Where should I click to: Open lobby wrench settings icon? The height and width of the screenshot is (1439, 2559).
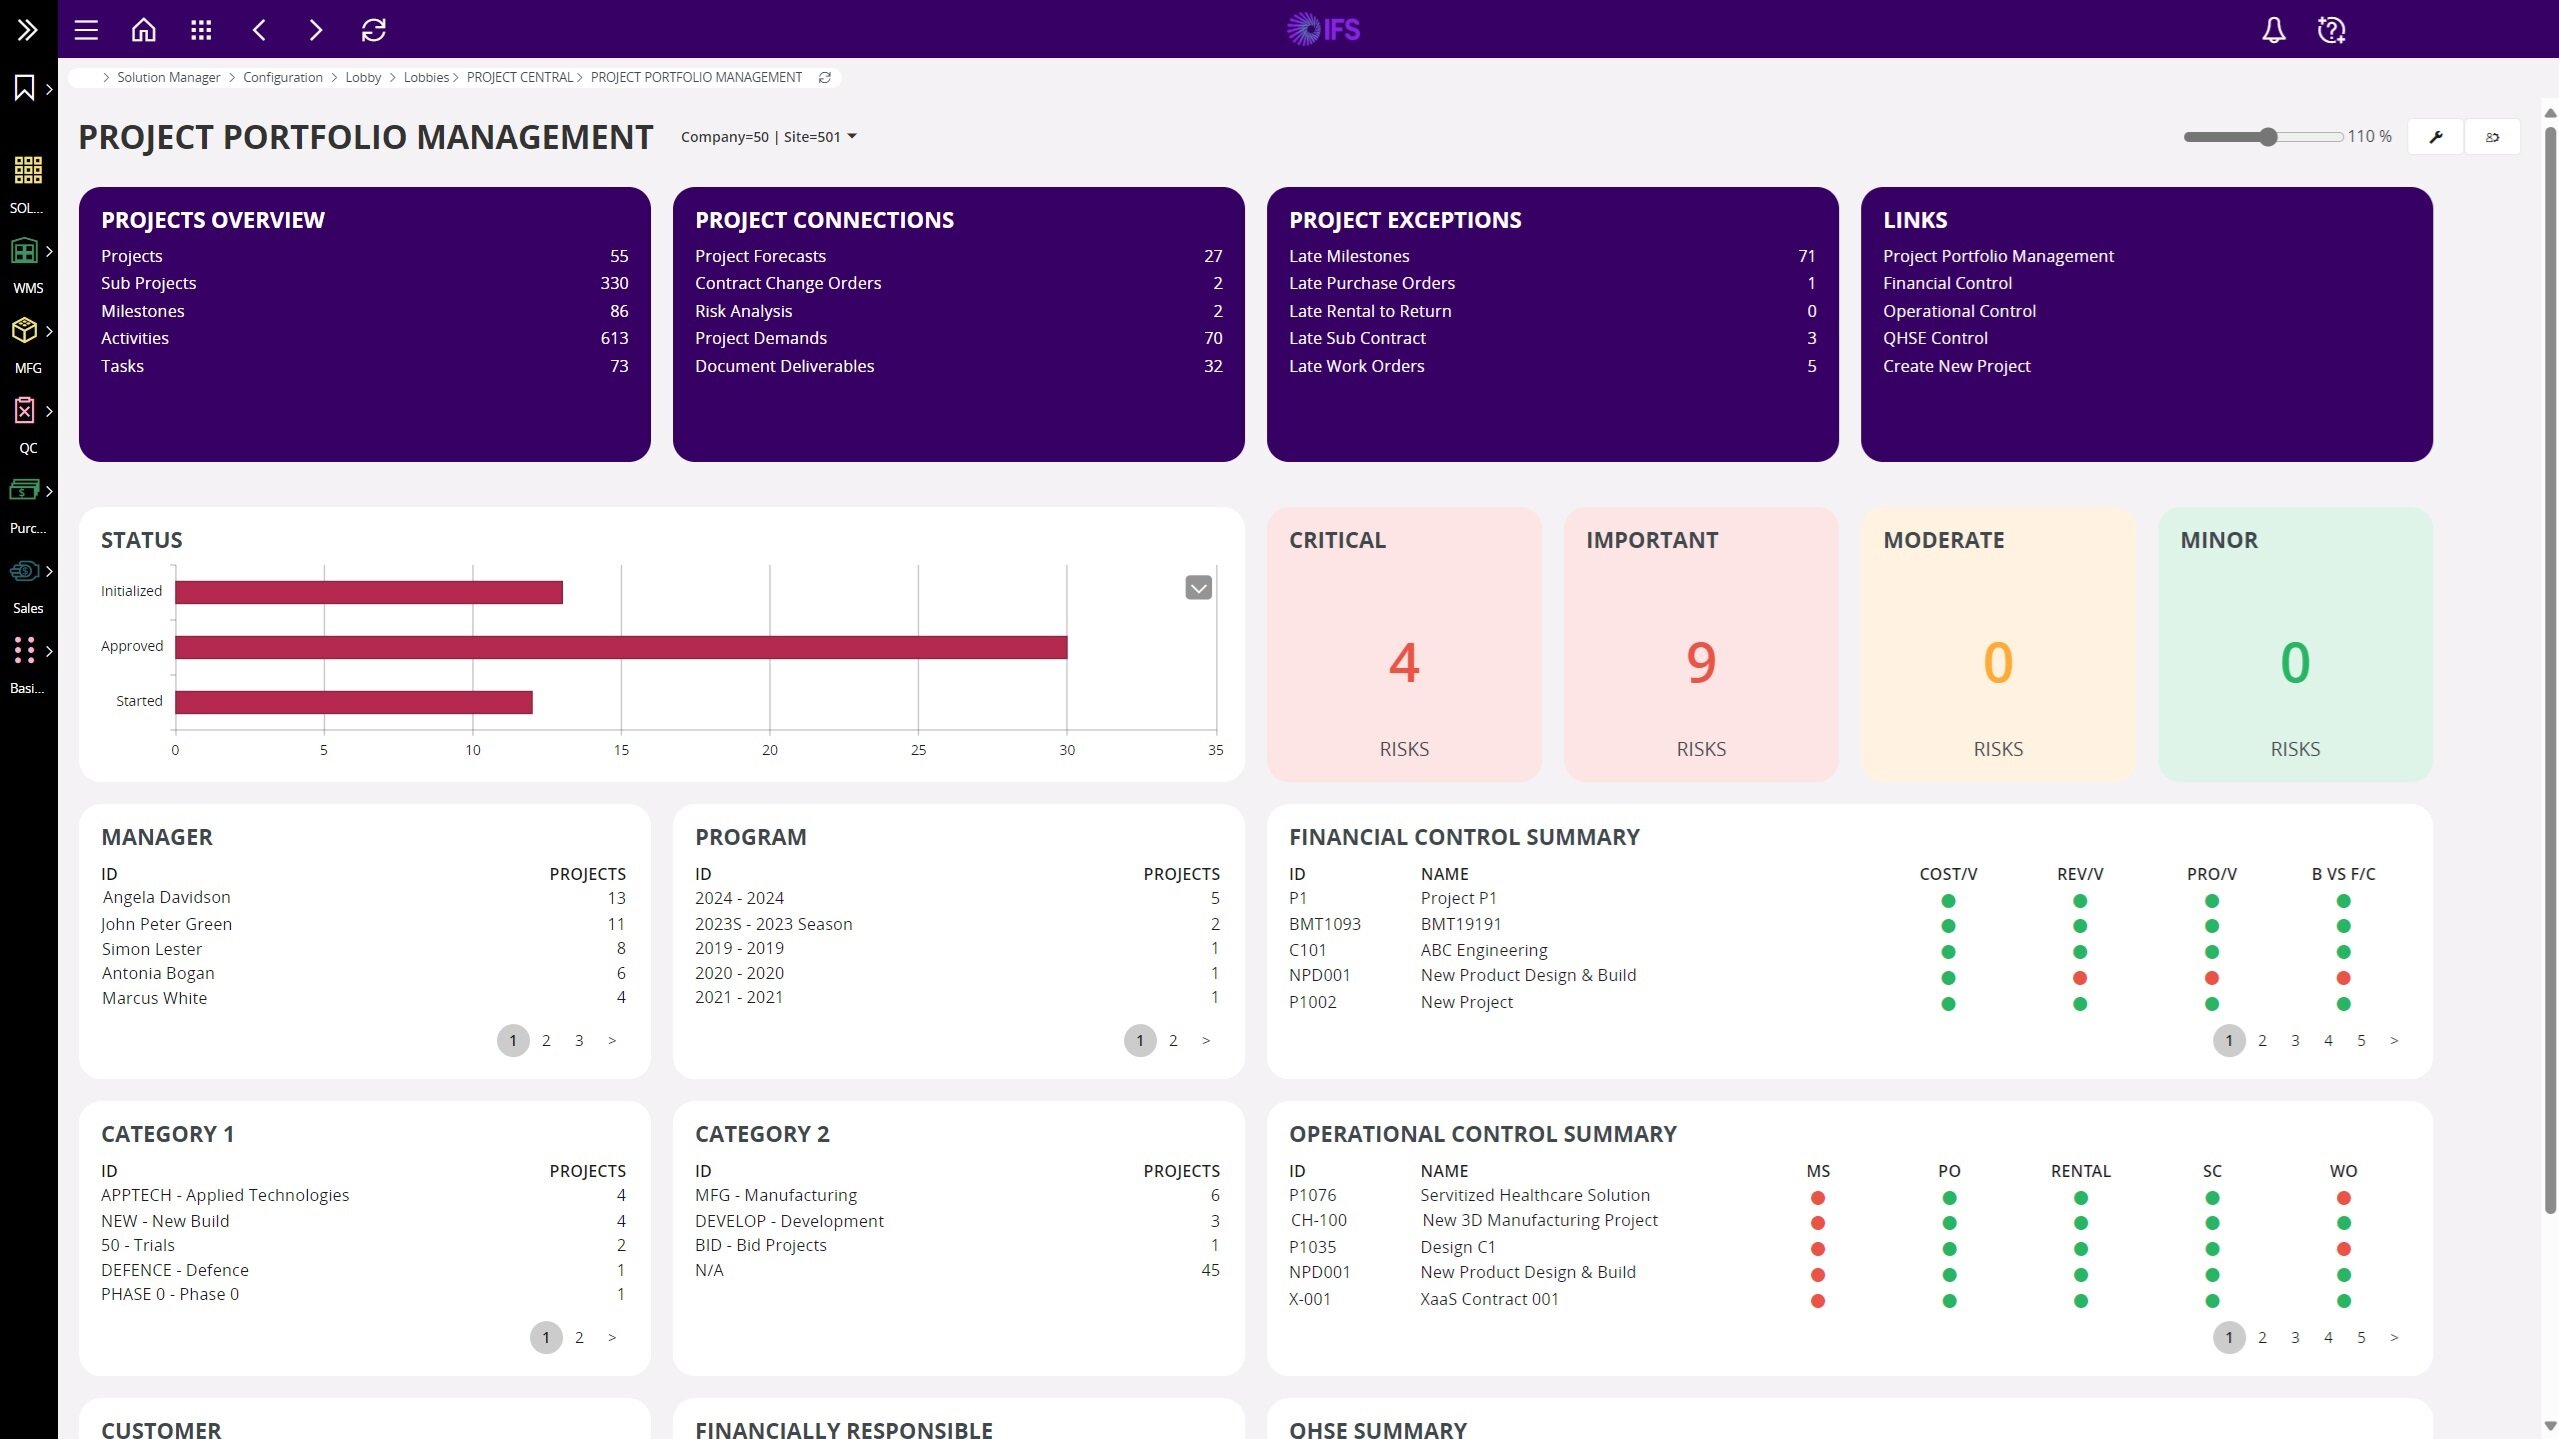pos(2435,137)
